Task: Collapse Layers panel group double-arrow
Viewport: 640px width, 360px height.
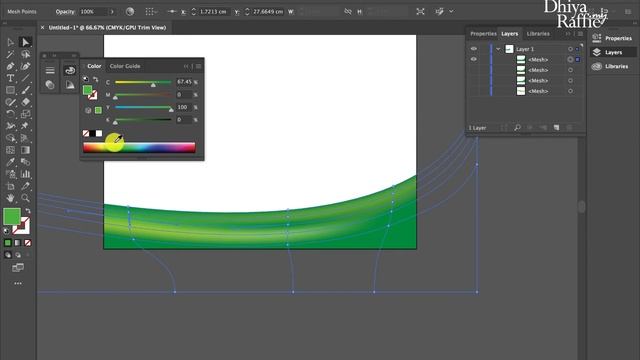Action: [568, 34]
